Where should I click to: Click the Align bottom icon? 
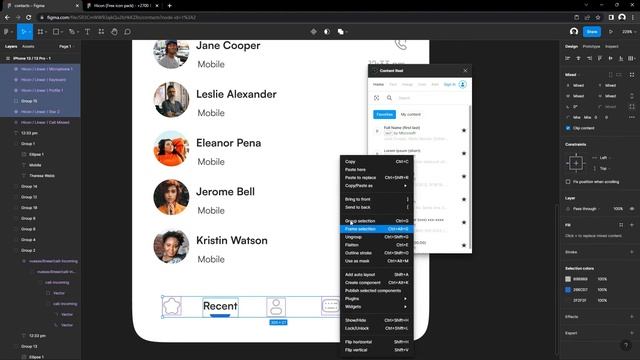pos(621,58)
